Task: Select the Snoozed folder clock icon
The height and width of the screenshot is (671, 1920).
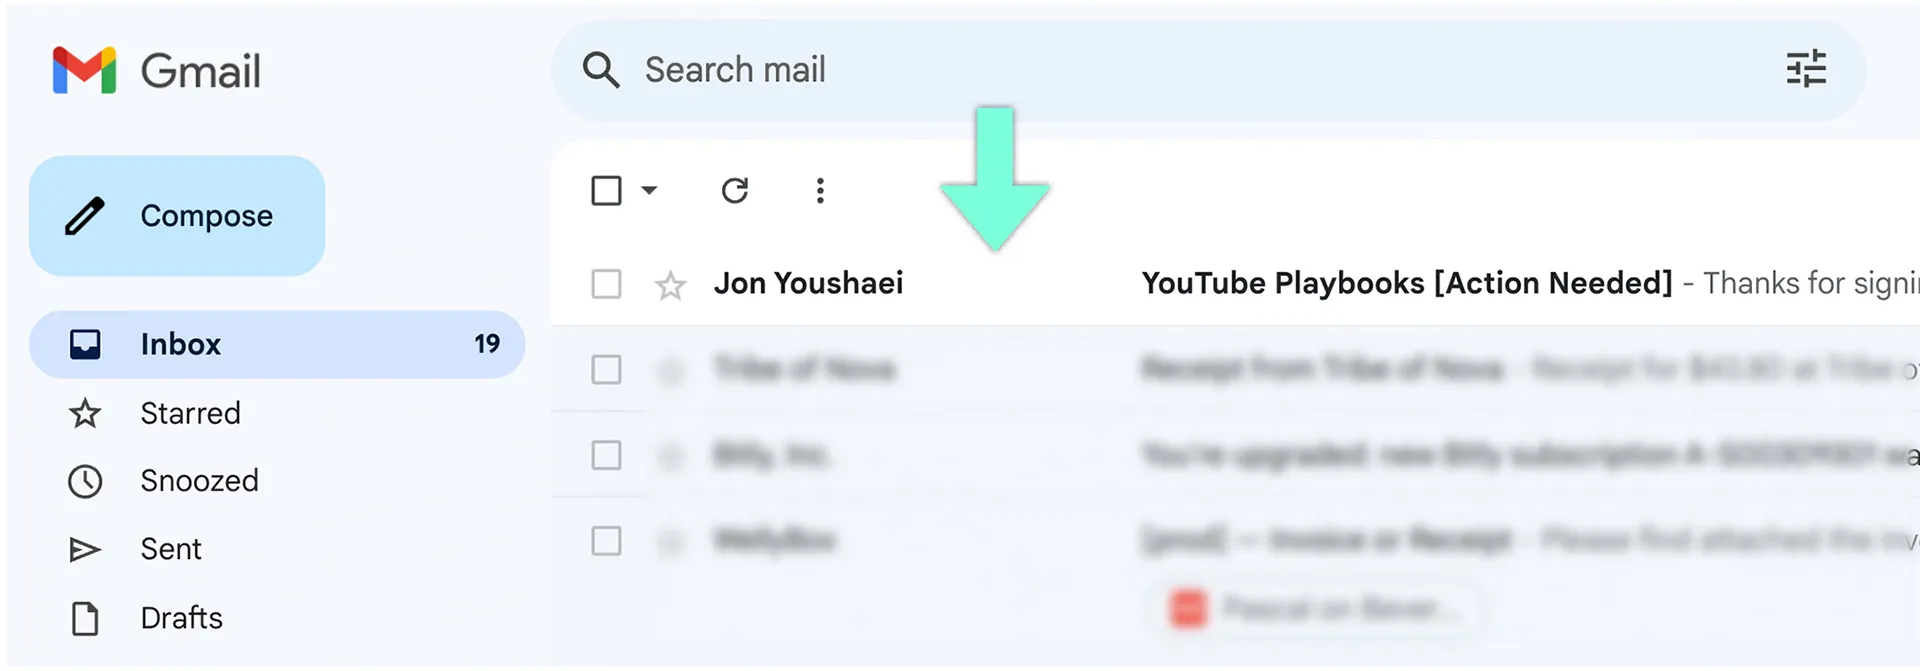Action: coord(85,481)
